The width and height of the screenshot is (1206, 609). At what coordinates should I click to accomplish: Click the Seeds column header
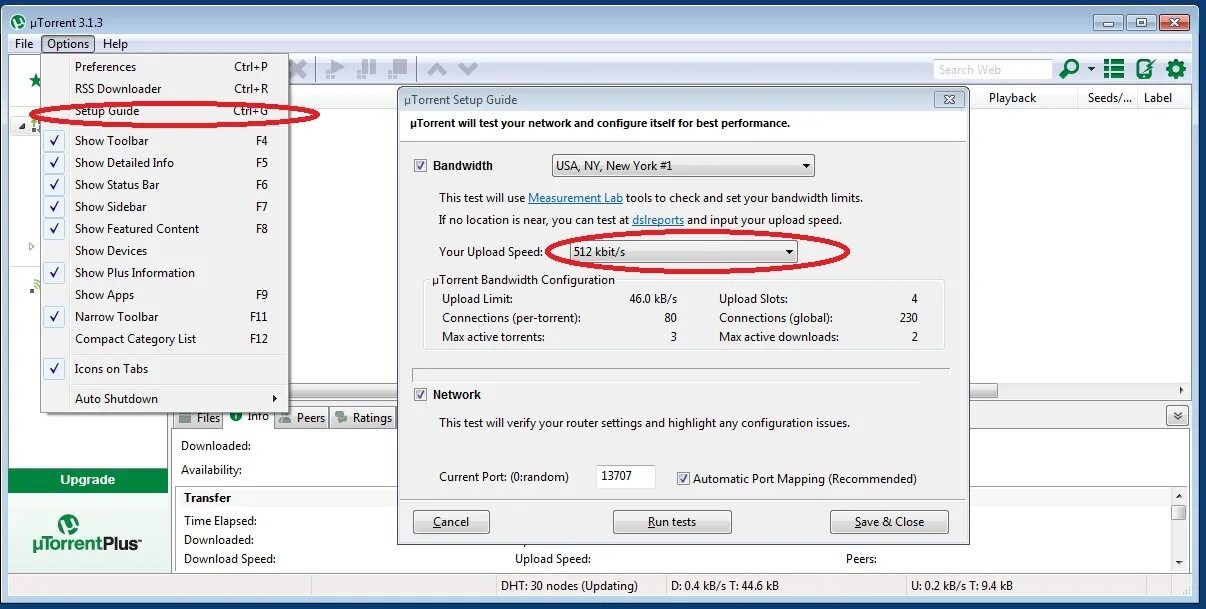(1109, 98)
